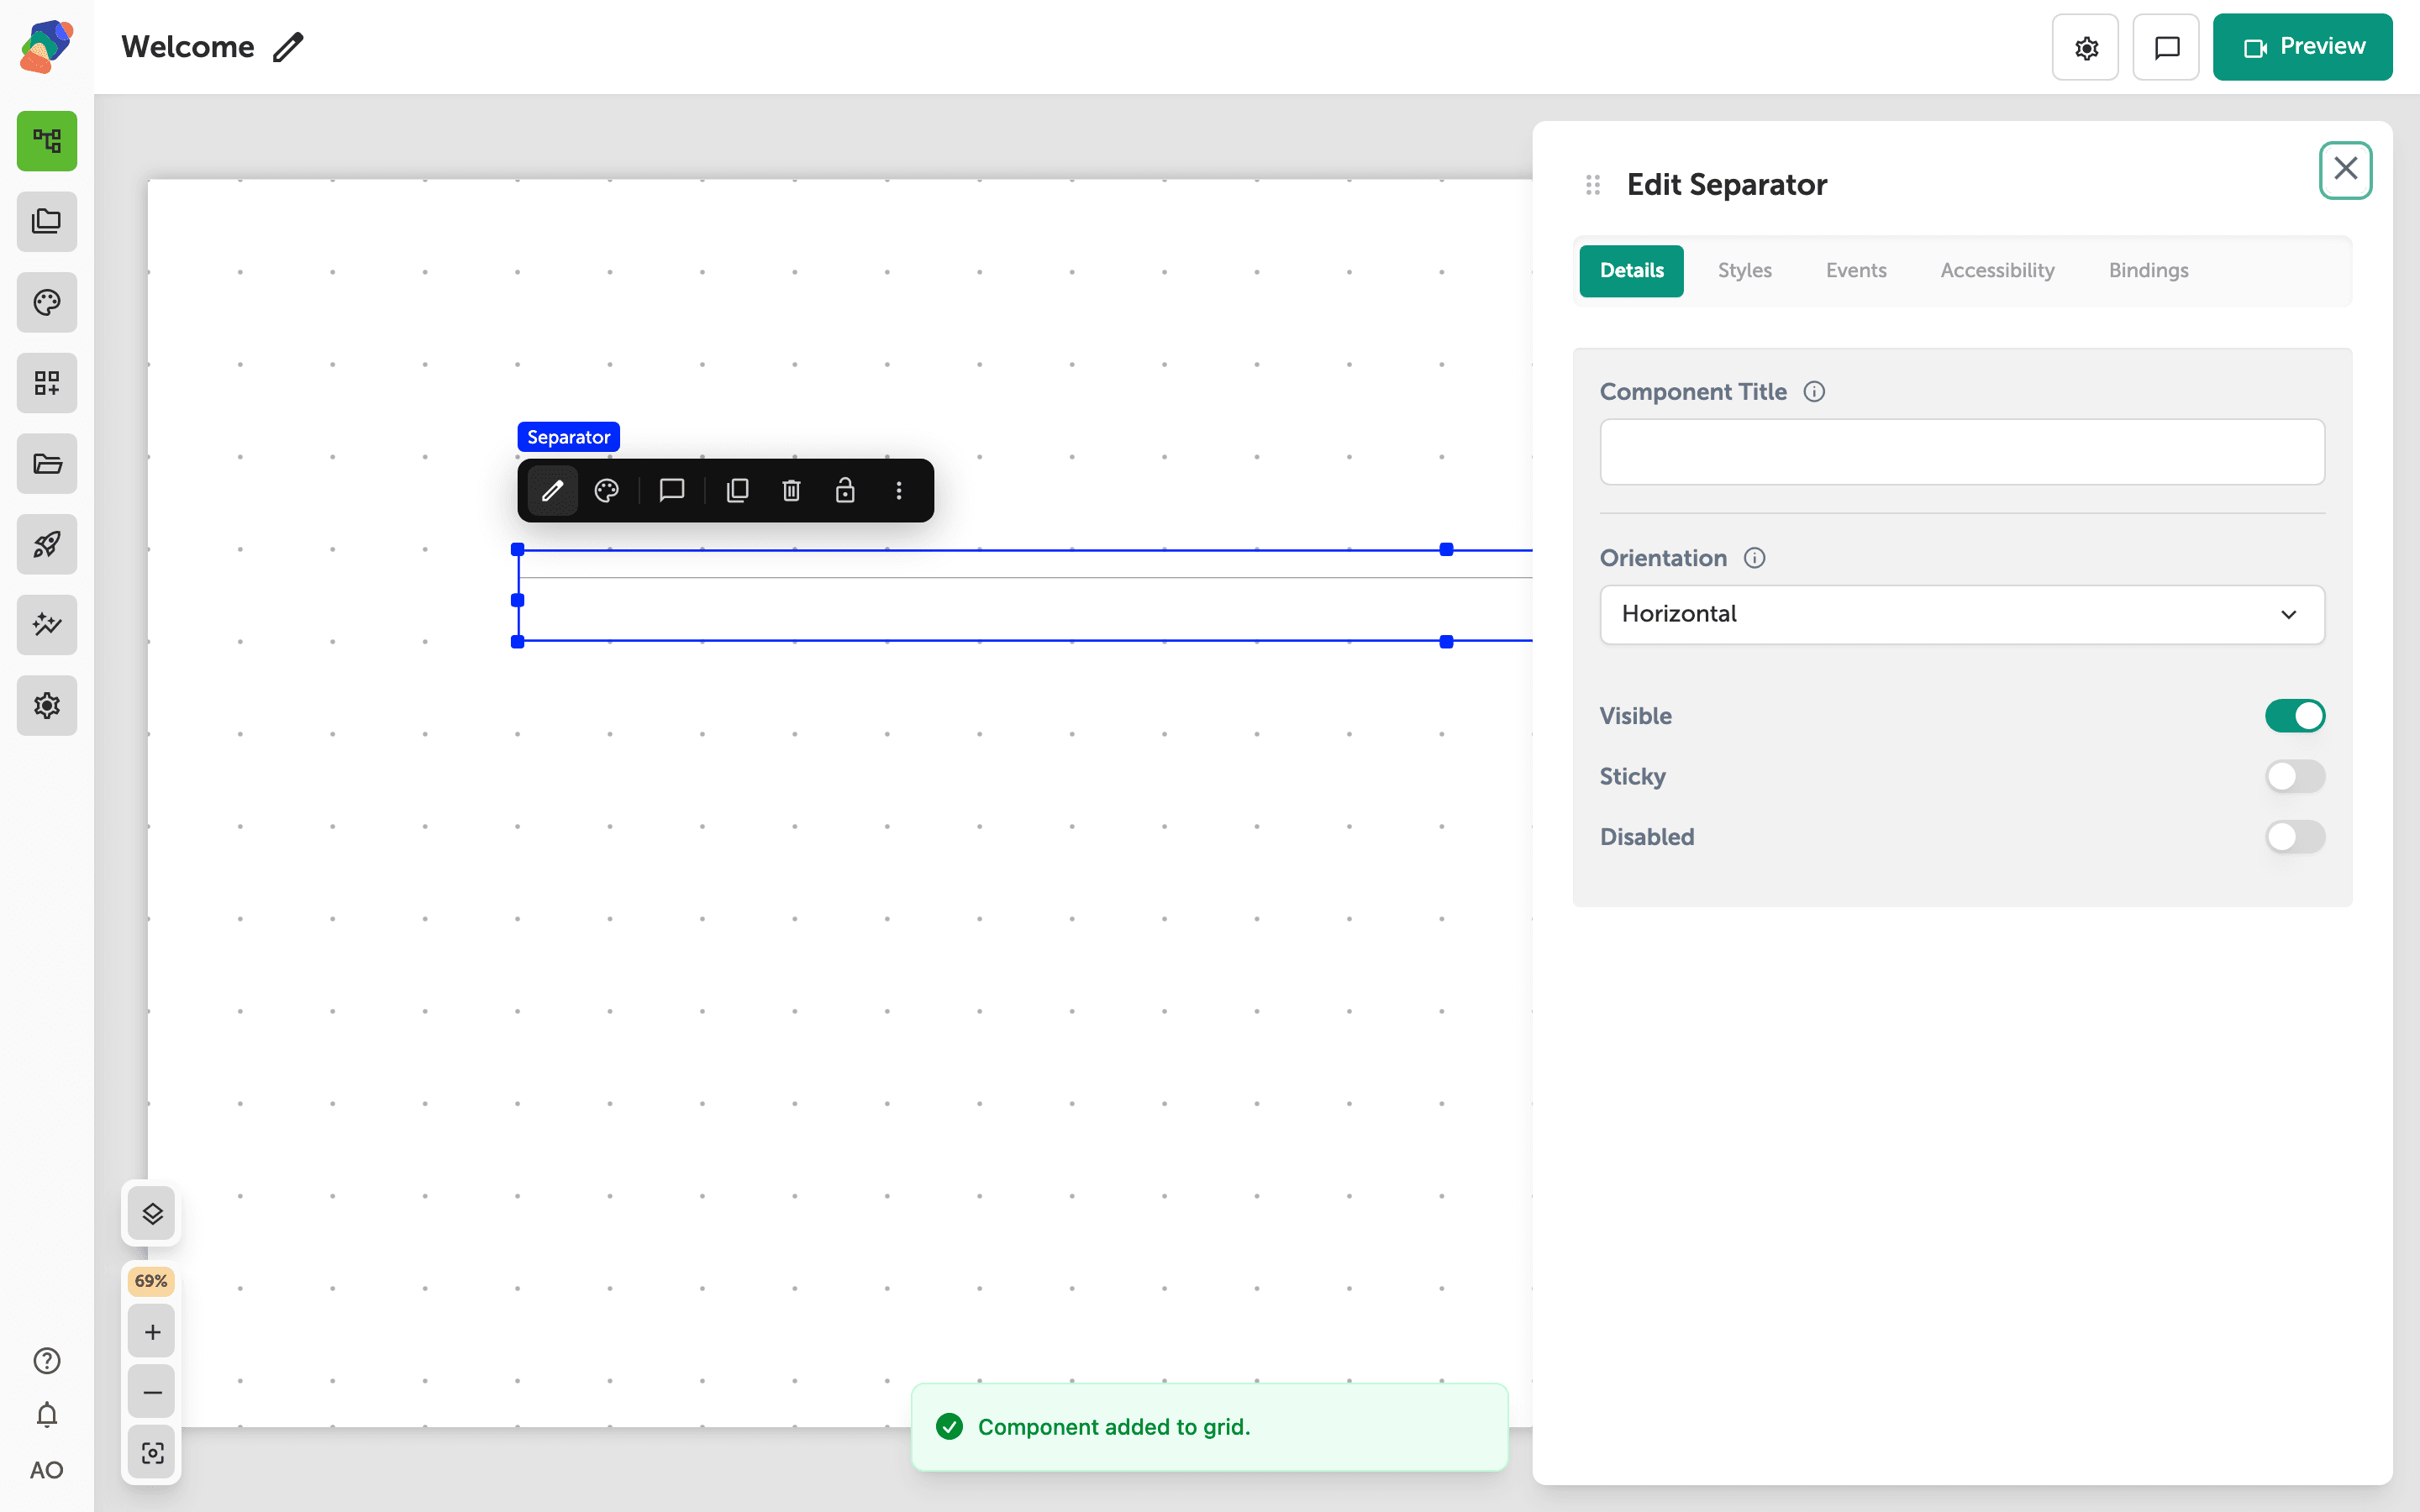The image size is (2420, 1512).
Task: Open page settings gear in top bar
Action: click(2085, 47)
